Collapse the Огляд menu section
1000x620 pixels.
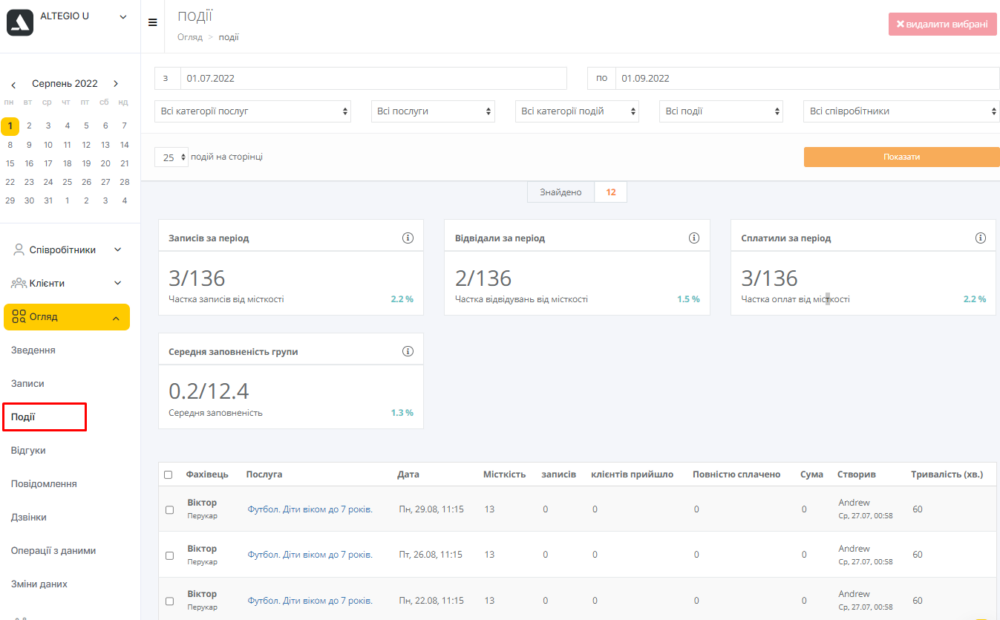[x=115, y=318]
